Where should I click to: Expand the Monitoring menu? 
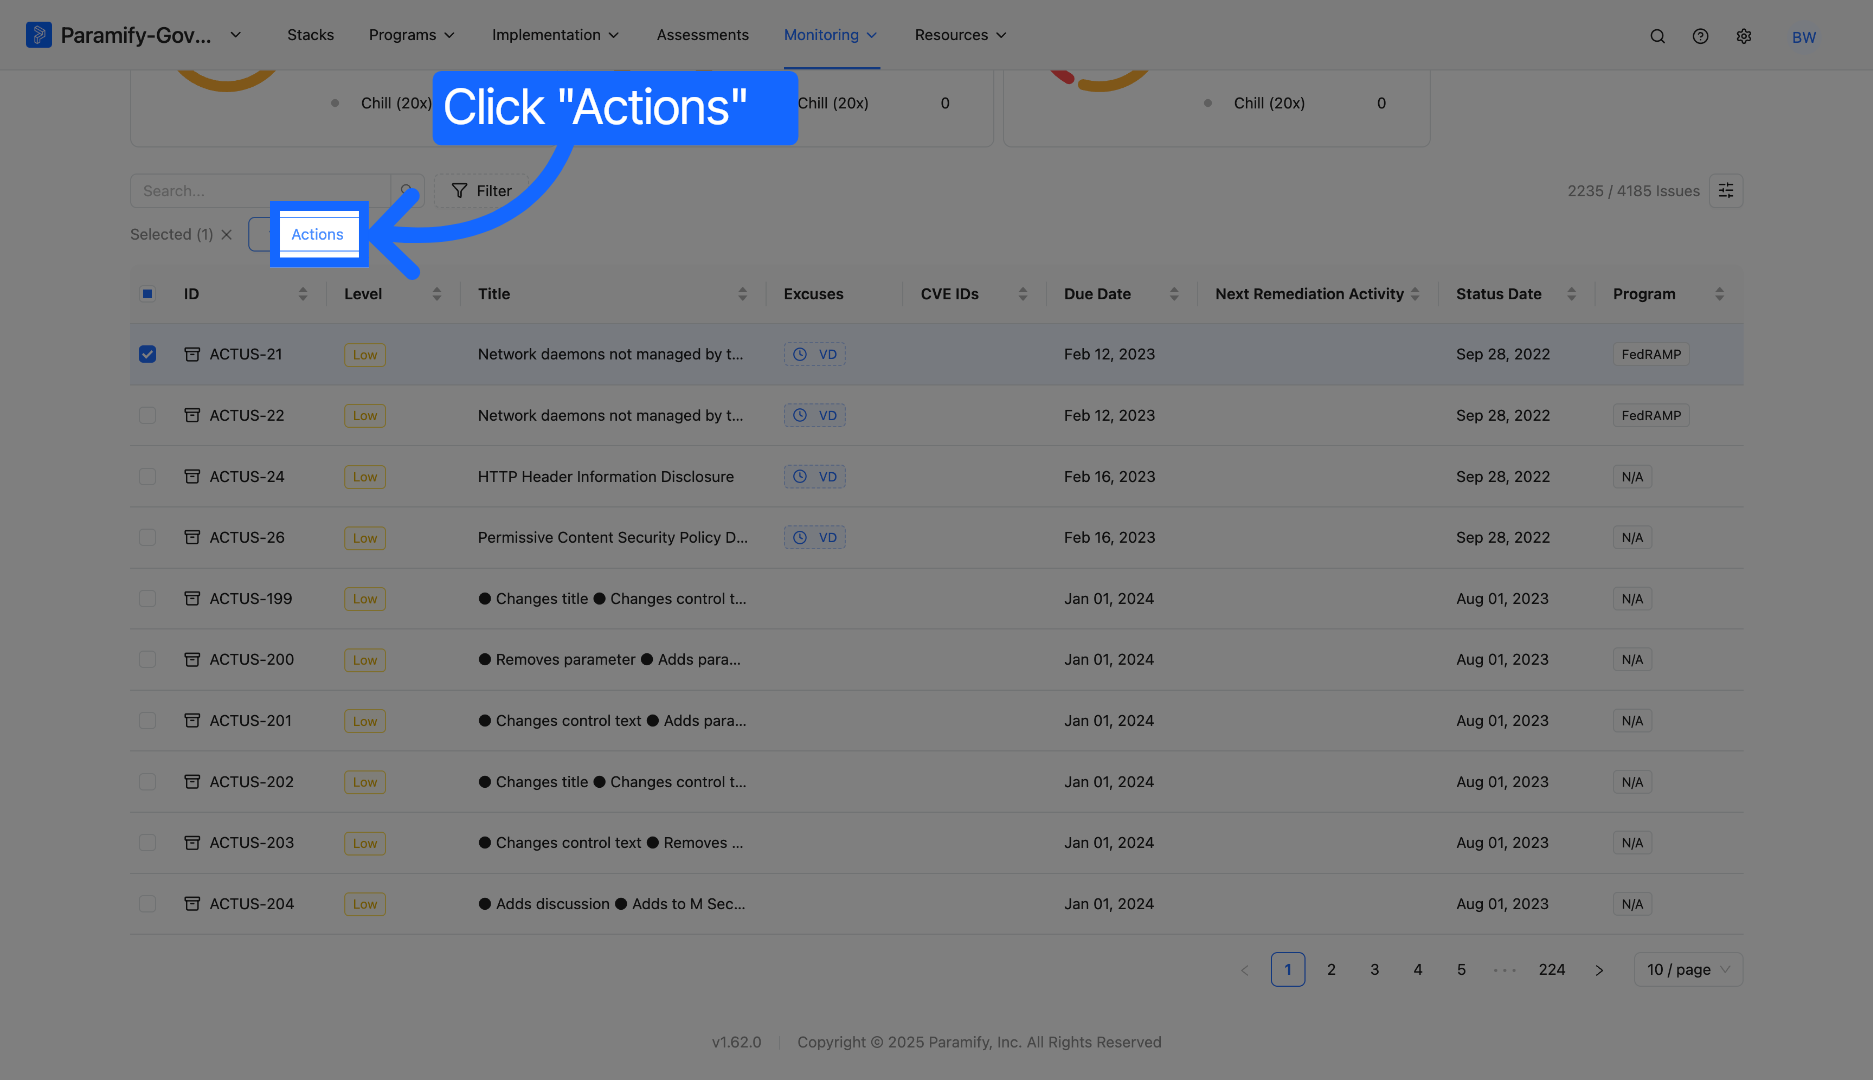click(x=830, y=35)
